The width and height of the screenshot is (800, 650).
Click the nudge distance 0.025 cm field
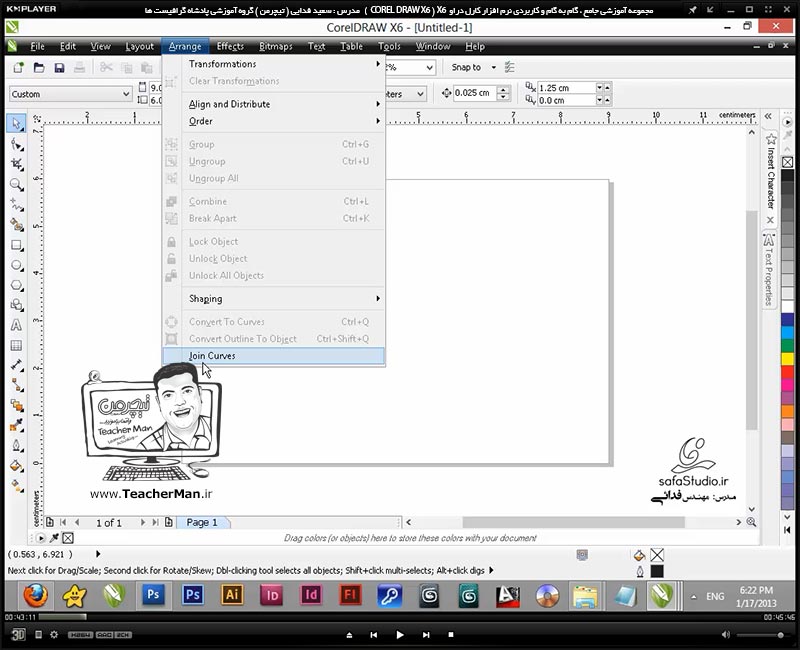click(x=474, y=93)
